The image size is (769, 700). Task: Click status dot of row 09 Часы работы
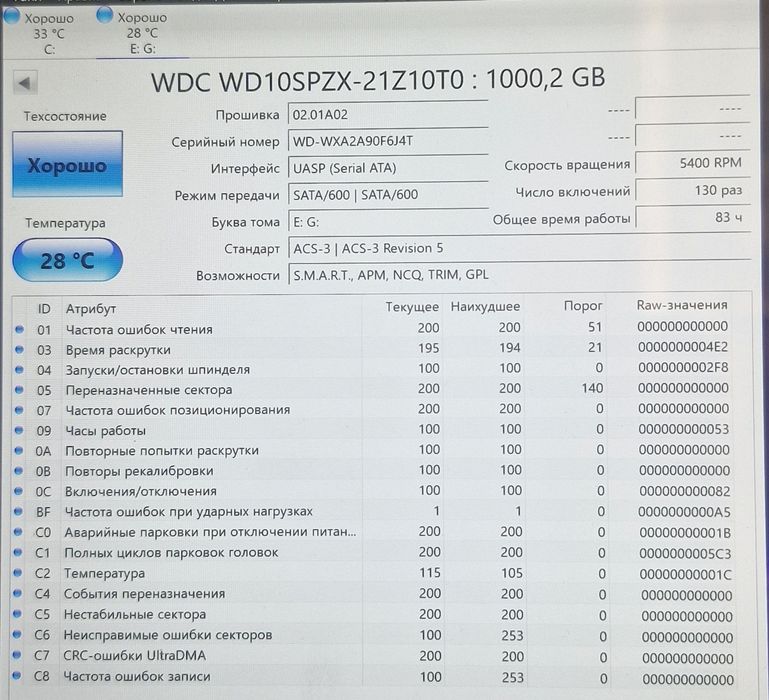click(x=19, y=430)
